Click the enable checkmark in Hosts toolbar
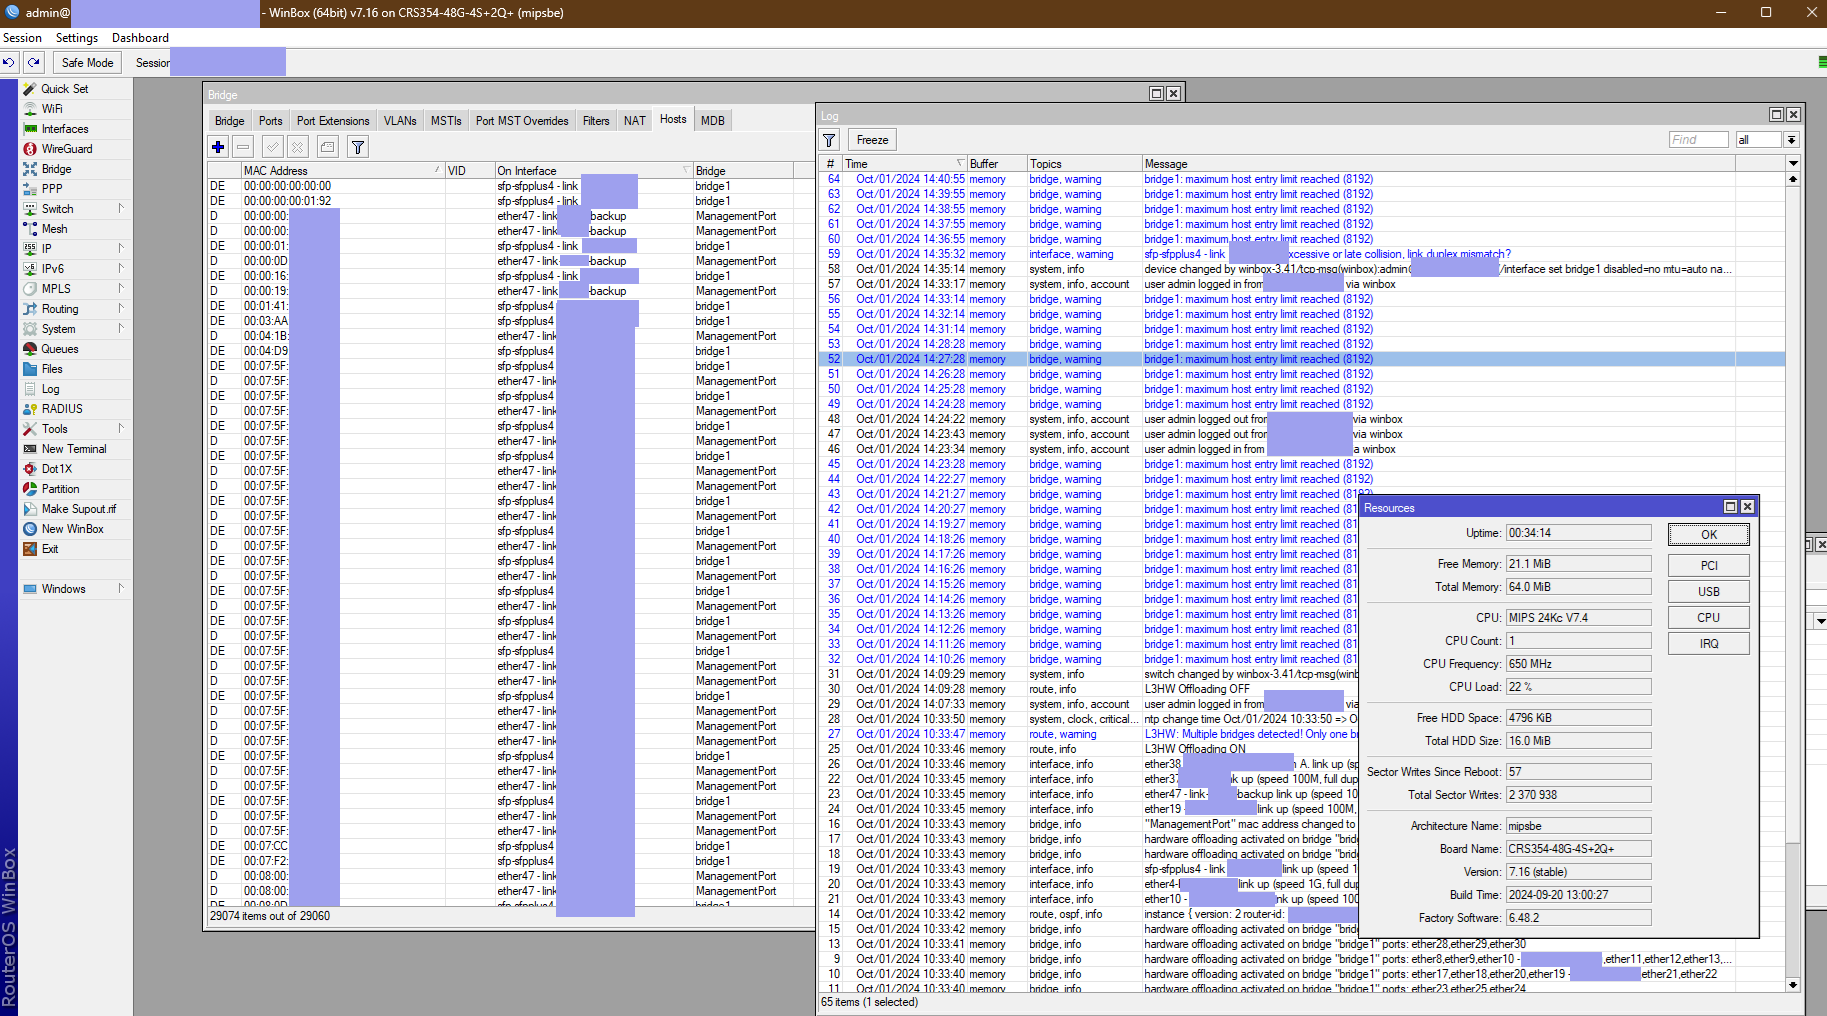 pyautogui.click(x=272, y=147)
